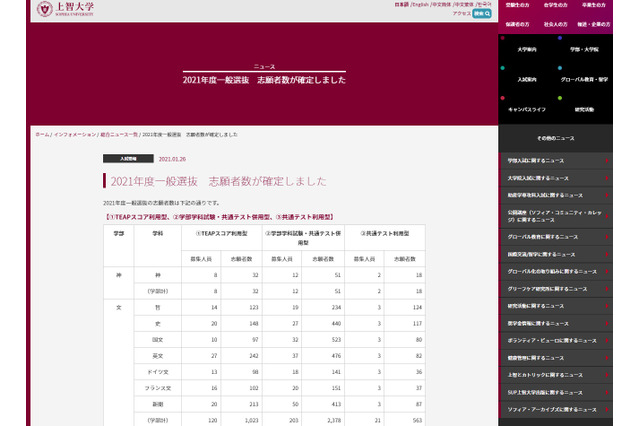Open ボランティア・ビューローに関するニュース link
The width and height of the screenshot is (640, 426).
[x=556, y=341]
